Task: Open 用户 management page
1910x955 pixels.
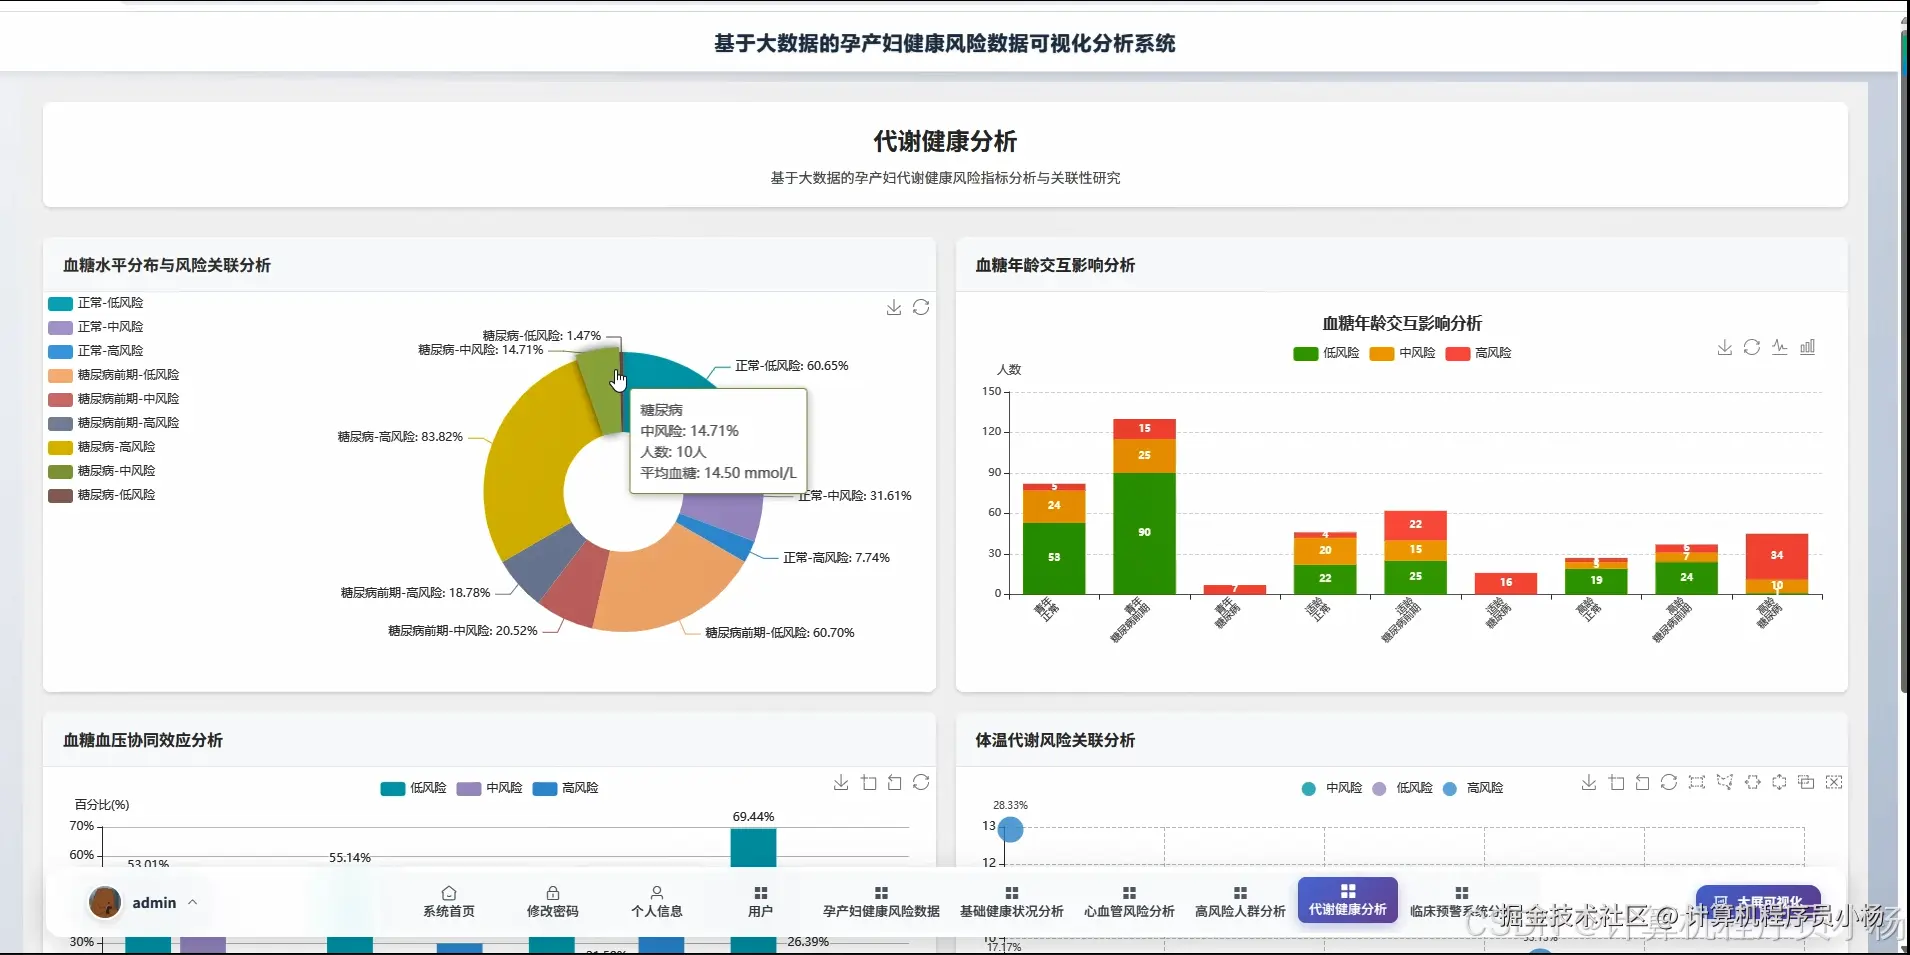Action: click(761, 901)
